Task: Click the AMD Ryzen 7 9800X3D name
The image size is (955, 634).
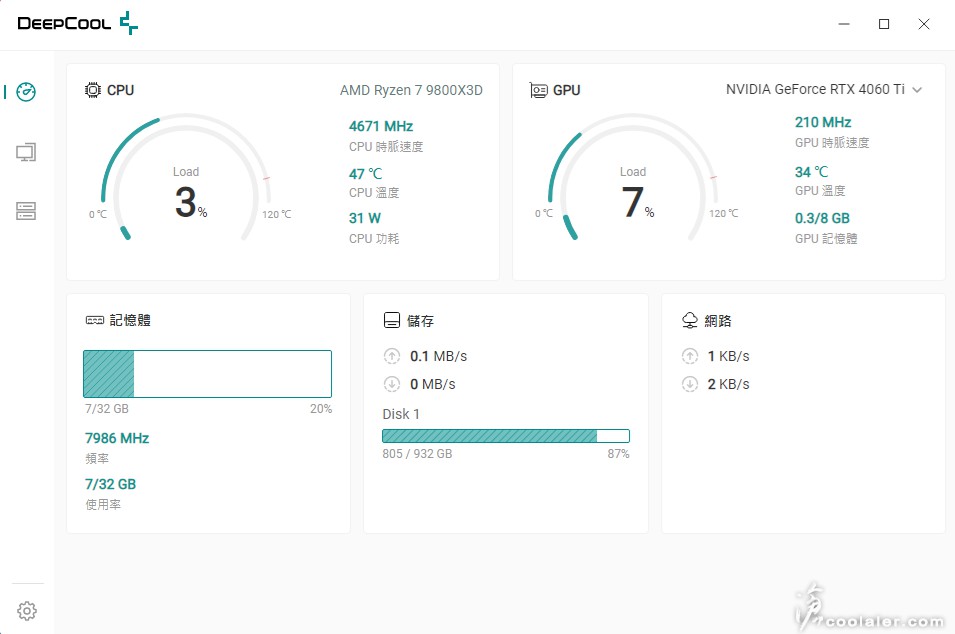Action: point(411,90)
